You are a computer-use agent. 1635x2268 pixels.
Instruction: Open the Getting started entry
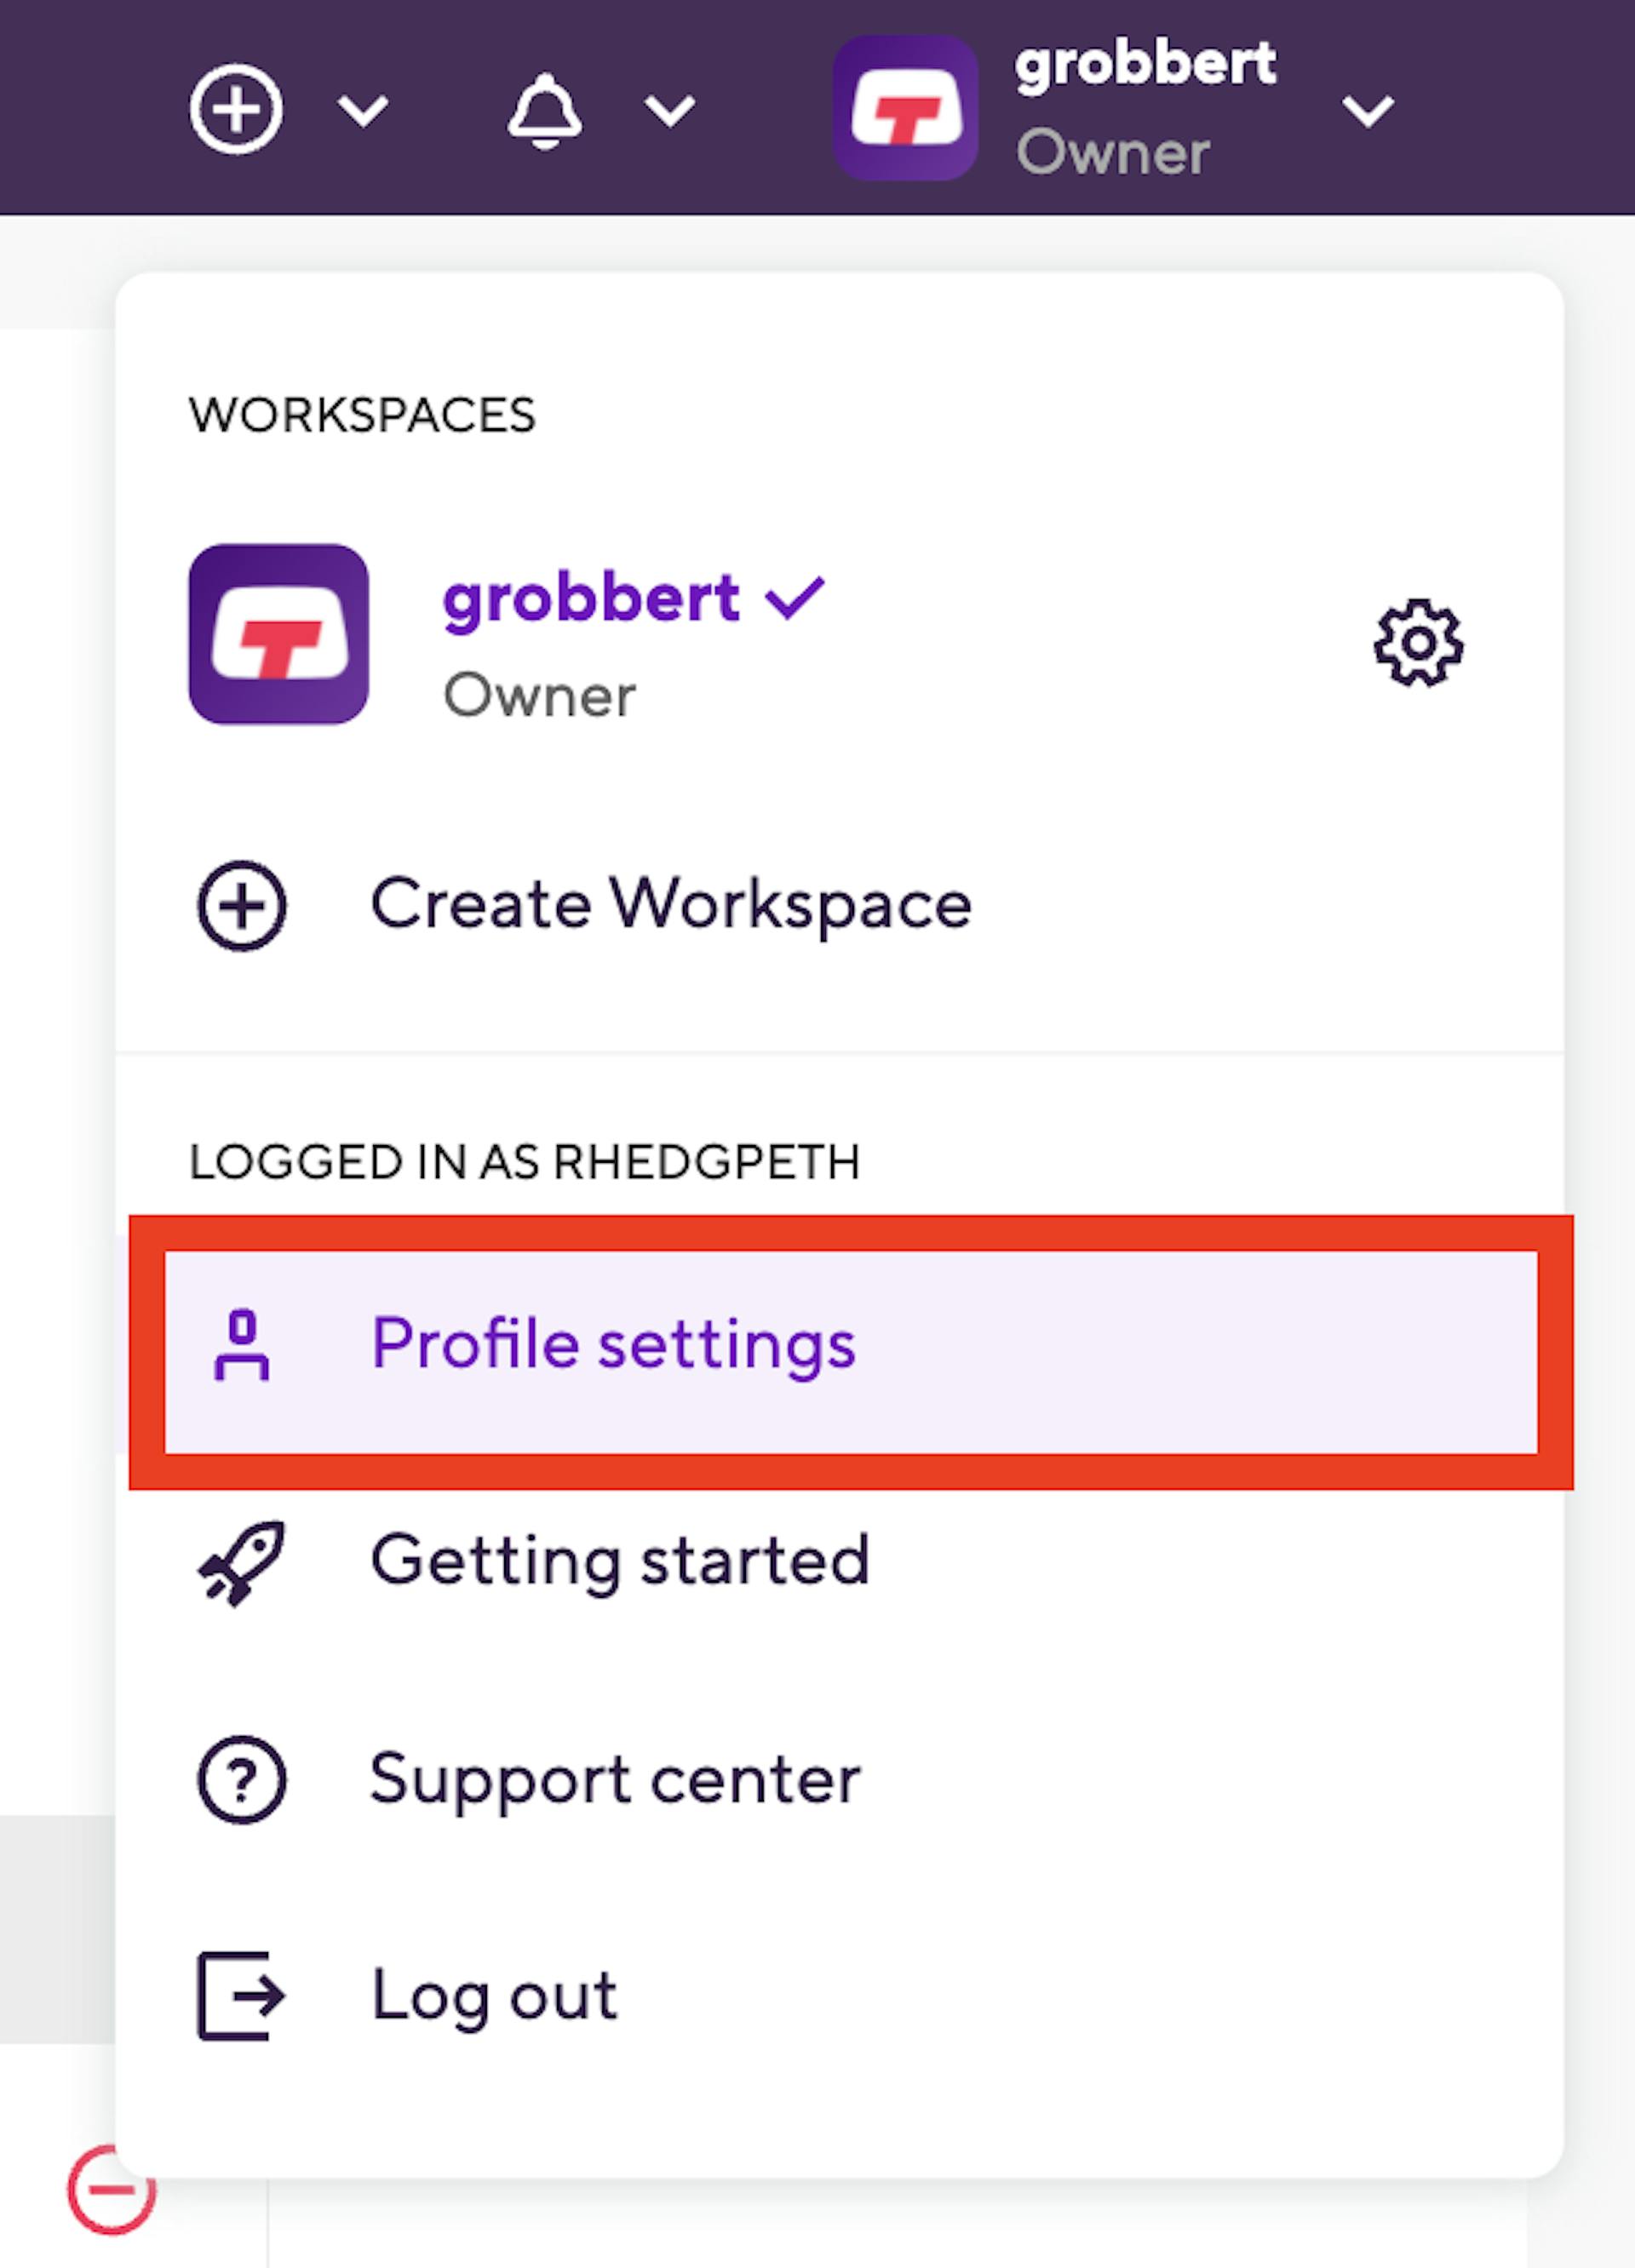click(620, 1561)
